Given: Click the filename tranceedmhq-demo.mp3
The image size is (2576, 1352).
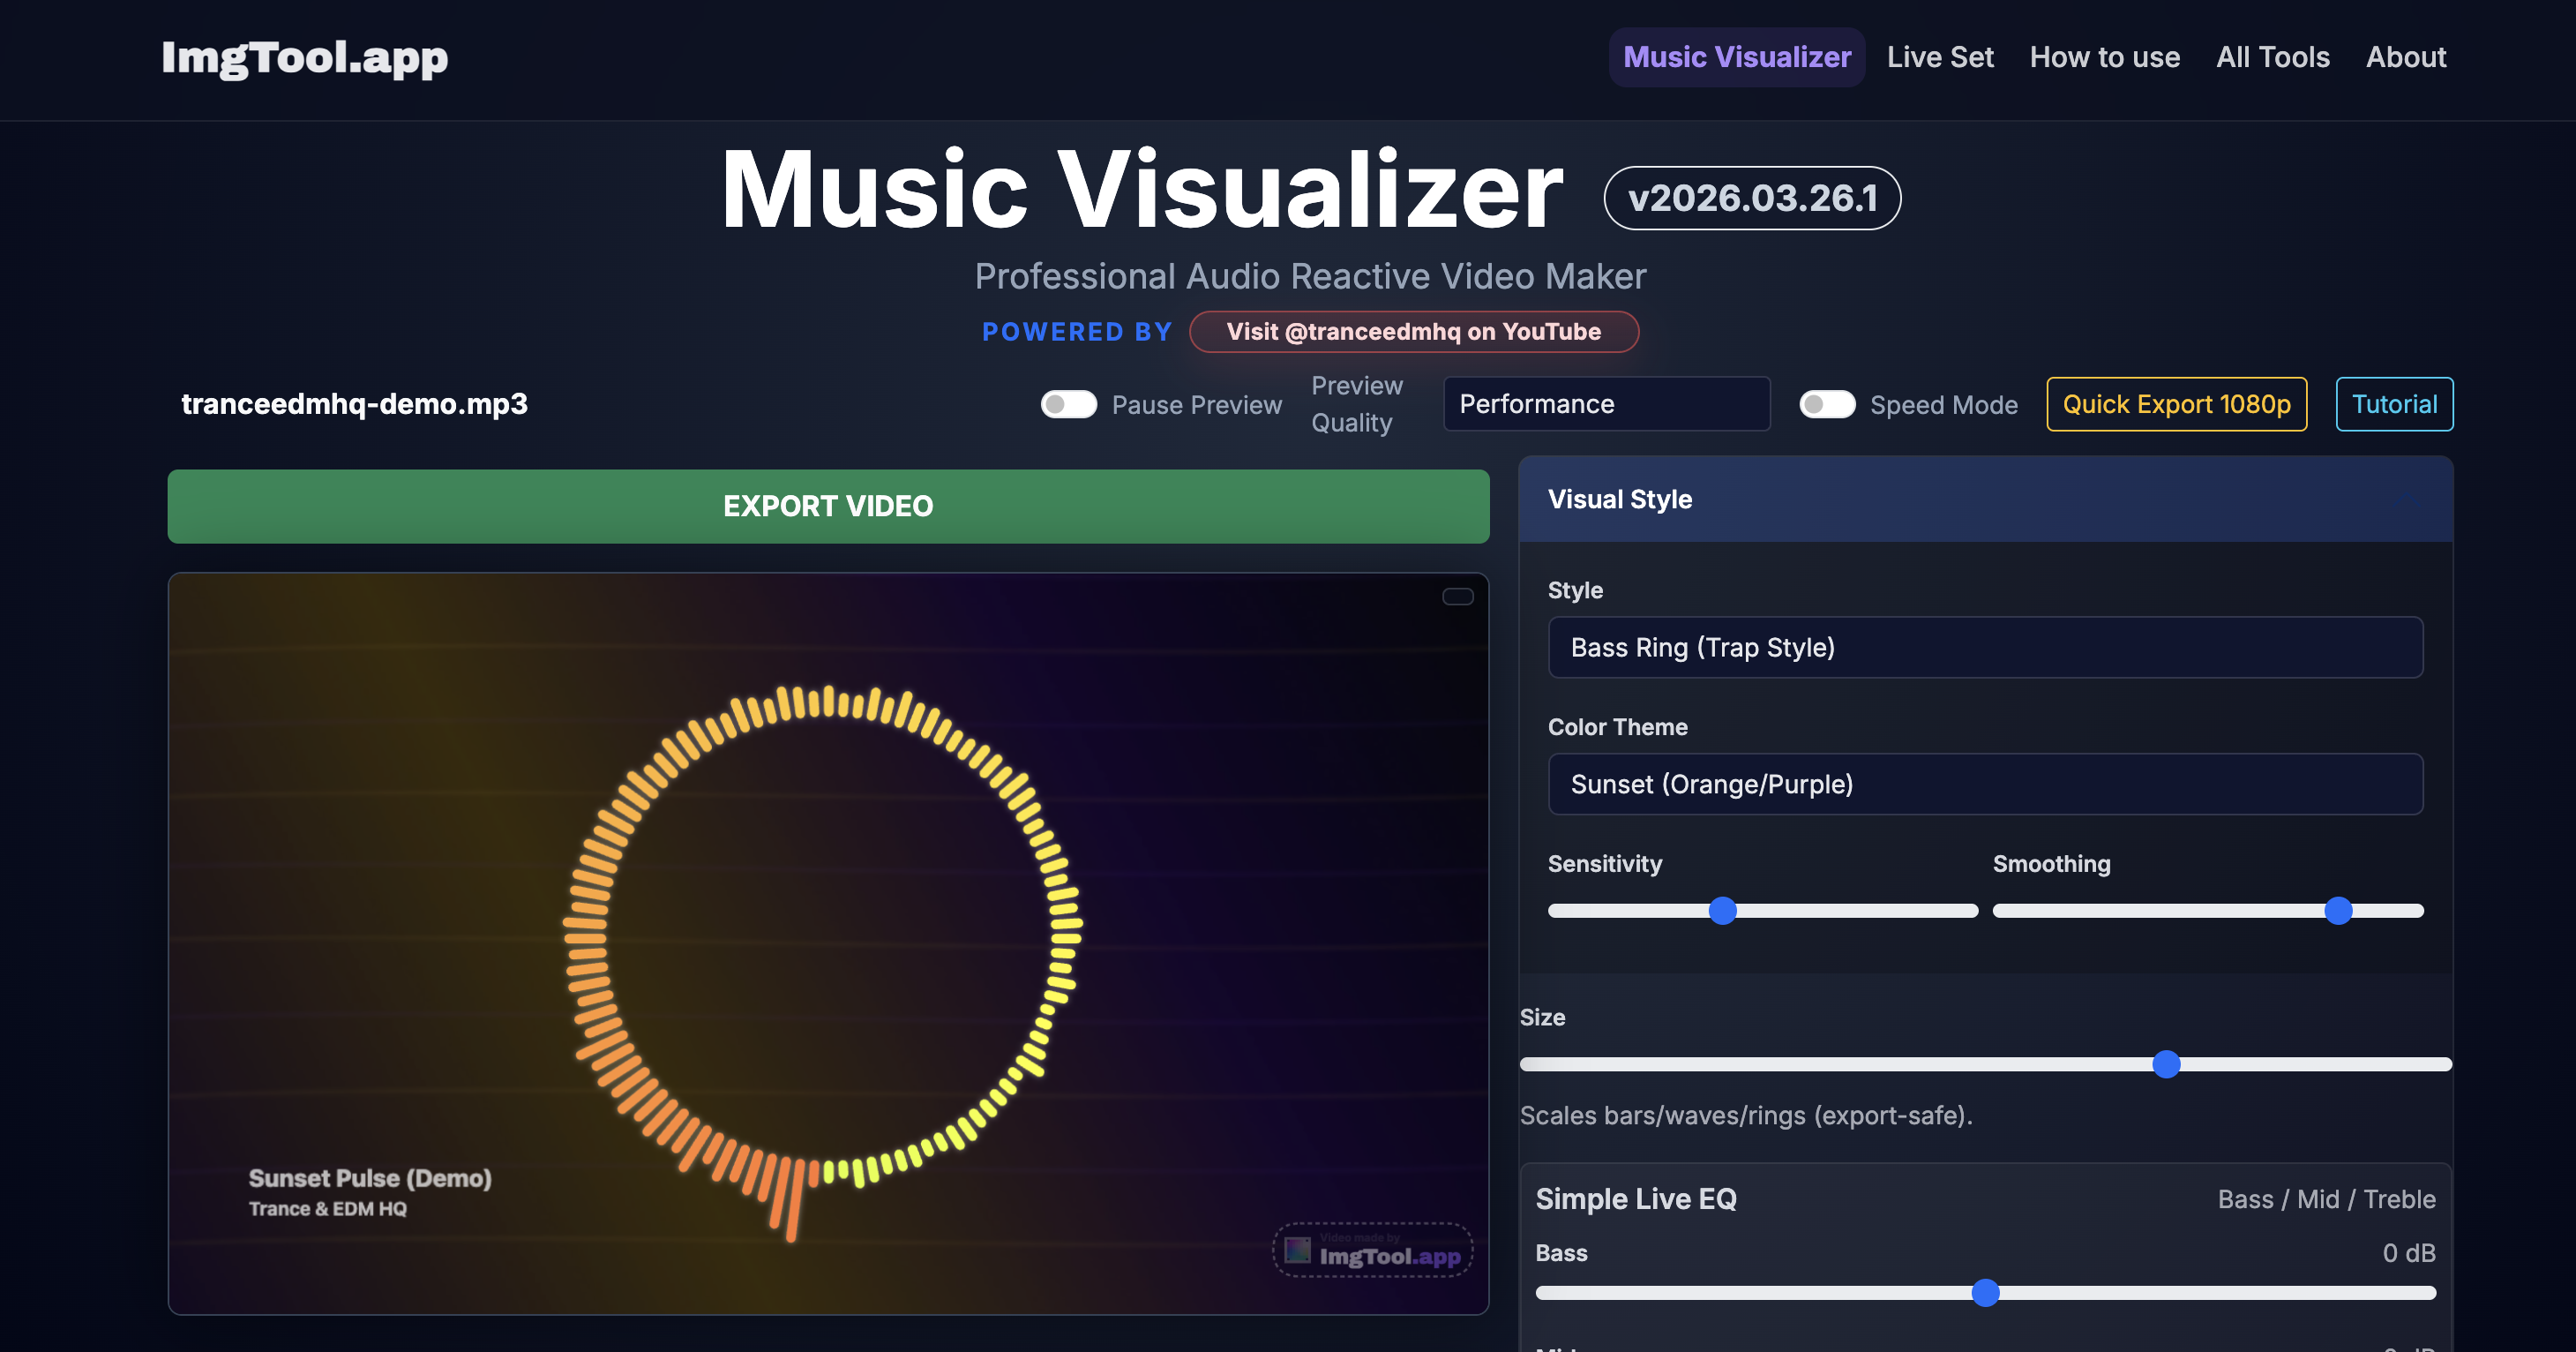Looking at the screenshot, I should [355, 404].
